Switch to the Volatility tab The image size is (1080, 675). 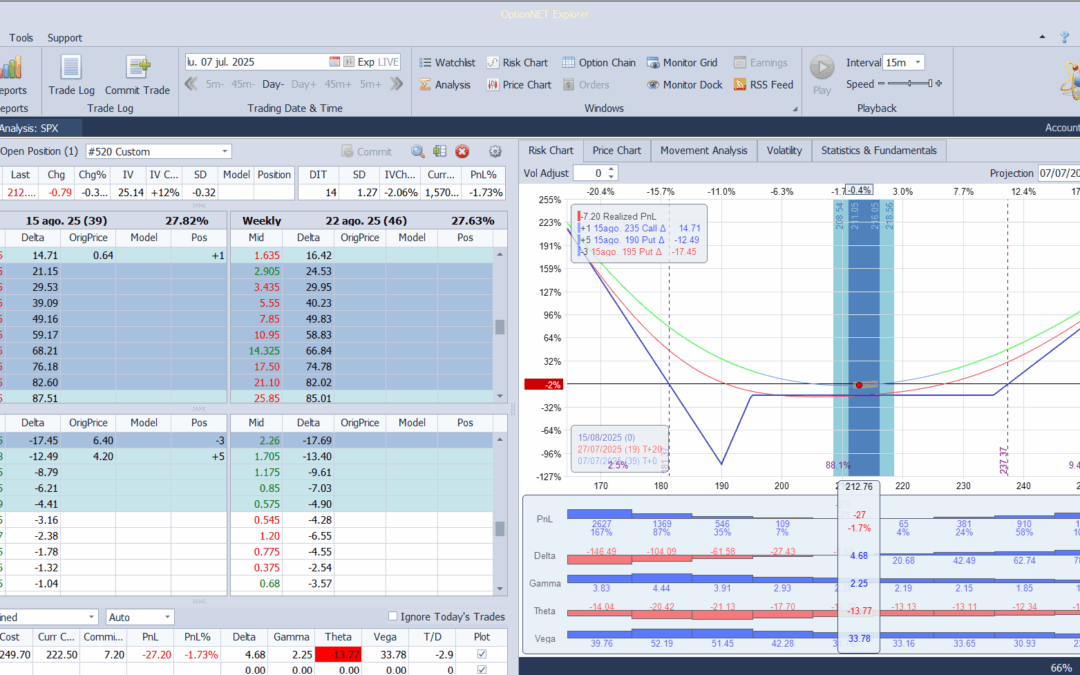(x=784, y=150)
